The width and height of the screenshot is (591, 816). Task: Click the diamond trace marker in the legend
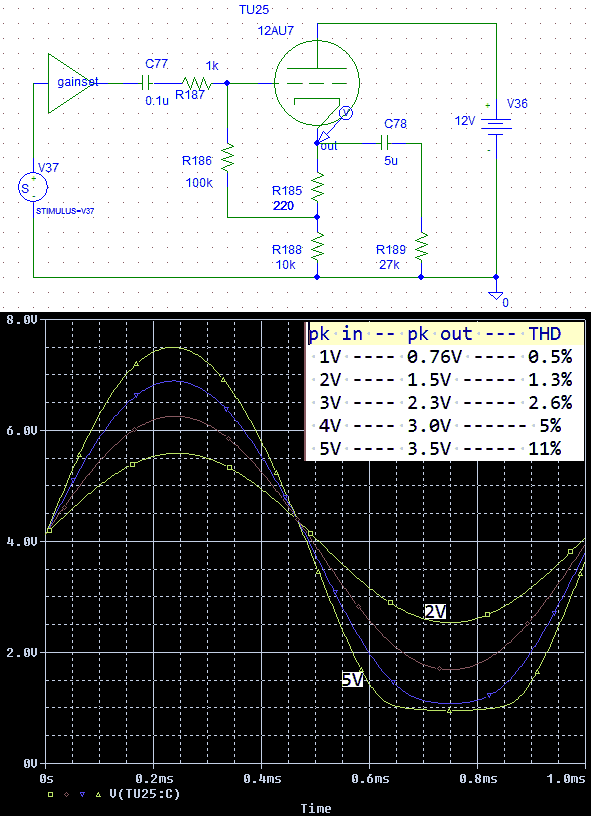67,795
